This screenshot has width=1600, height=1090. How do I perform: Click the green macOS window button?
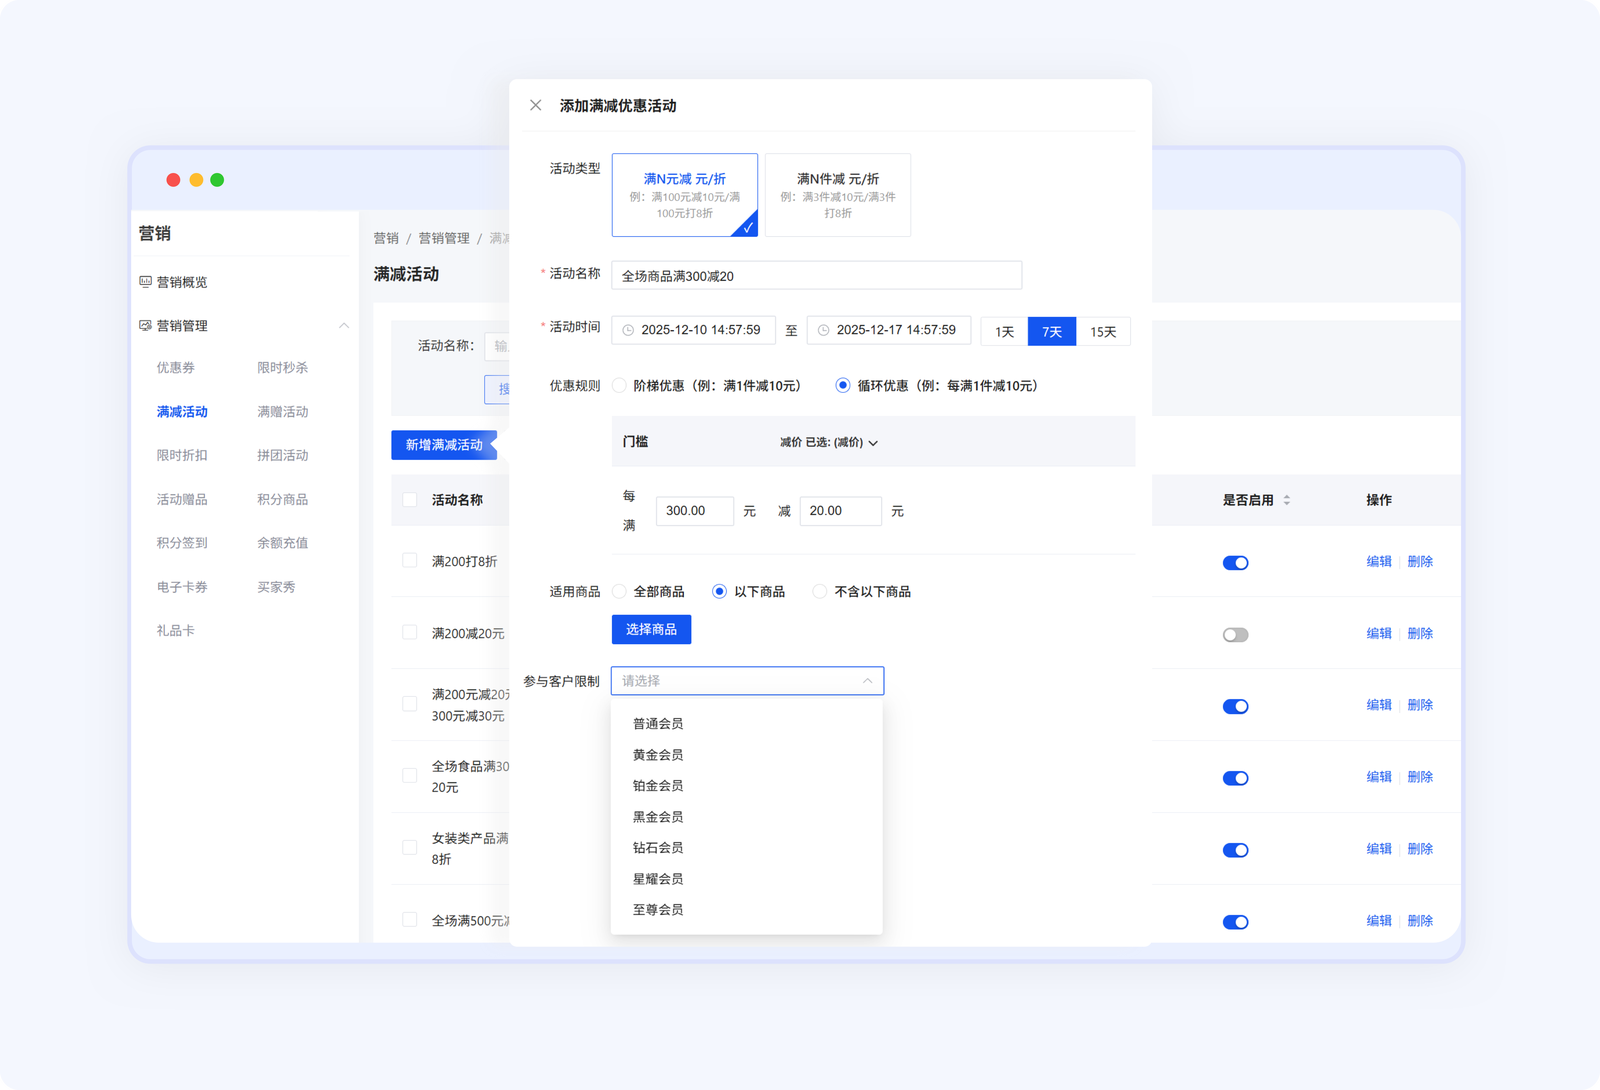[217, 180]
